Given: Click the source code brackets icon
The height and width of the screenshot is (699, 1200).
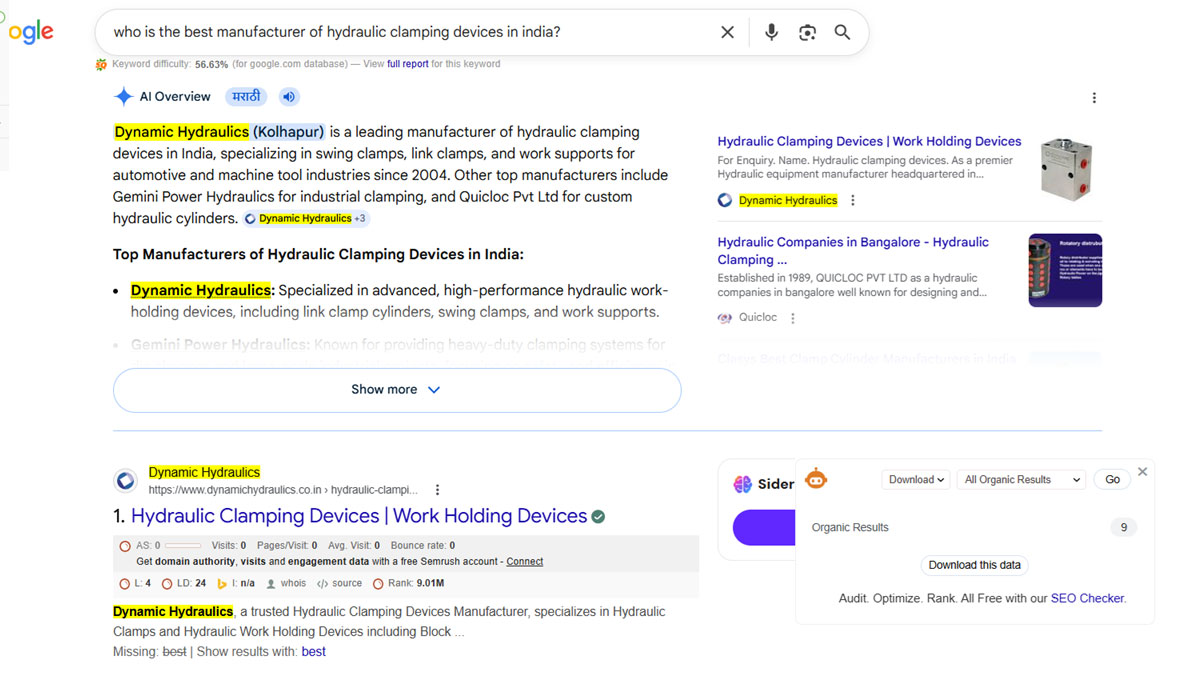Looking at the screenshot, I should click(322, 584).
